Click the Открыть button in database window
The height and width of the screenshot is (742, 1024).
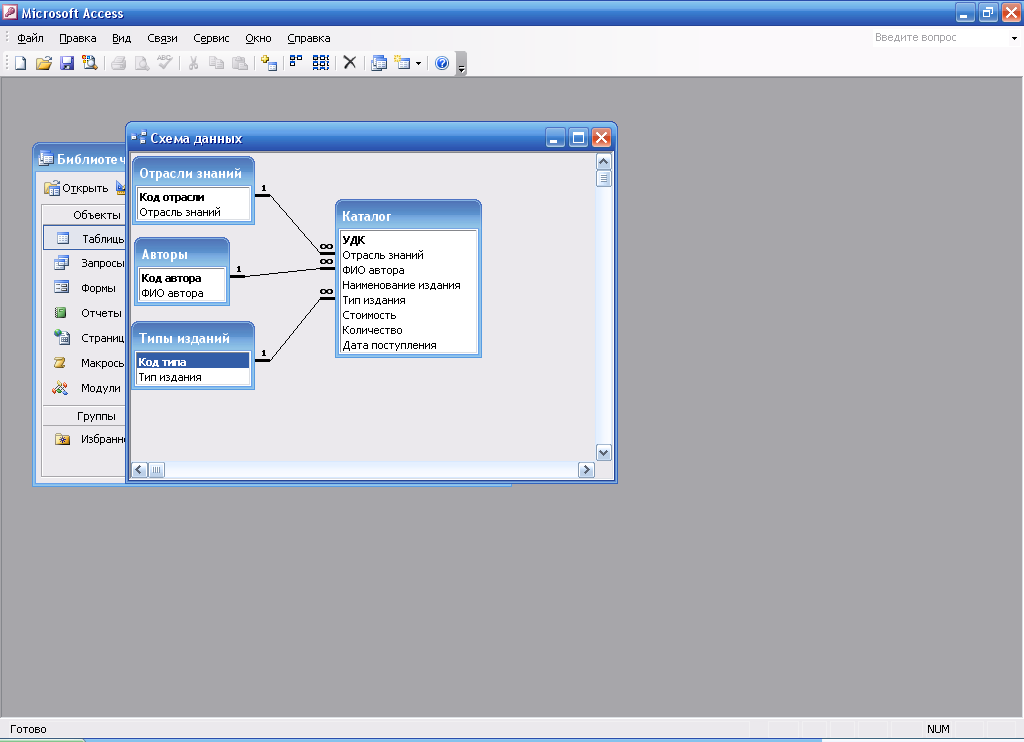(77, 188)
